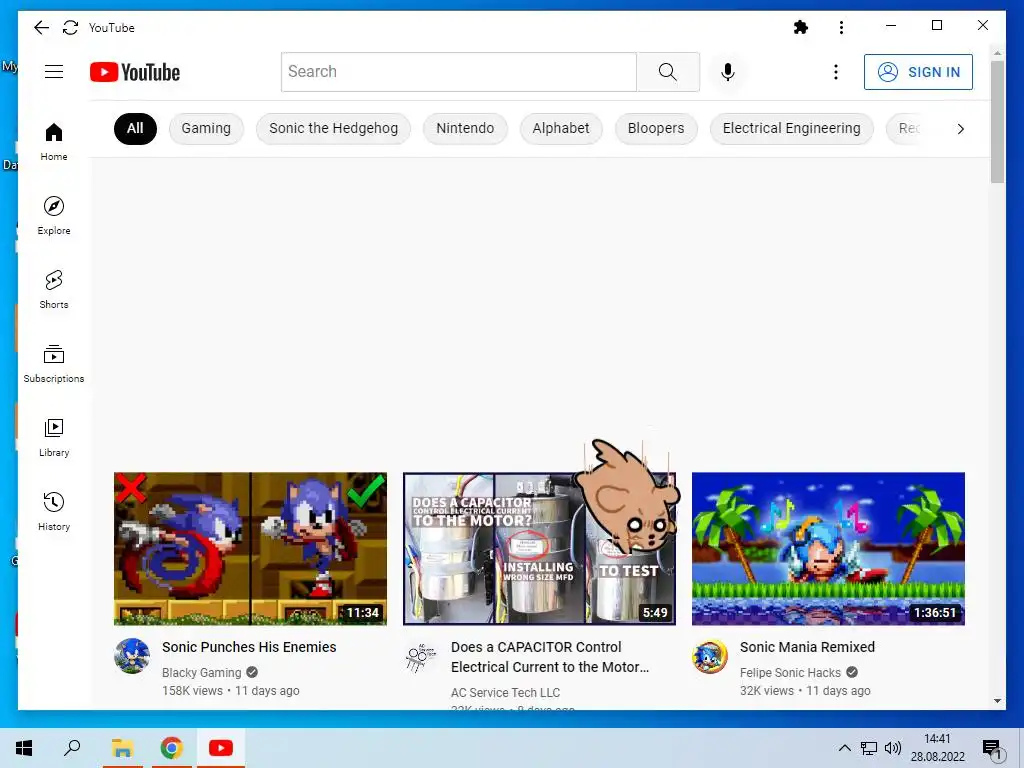Image resolution: width=1024 pixels, height=768 pixels.
Task: Click the scrollbar down arrow
Action: coord(997,701)
